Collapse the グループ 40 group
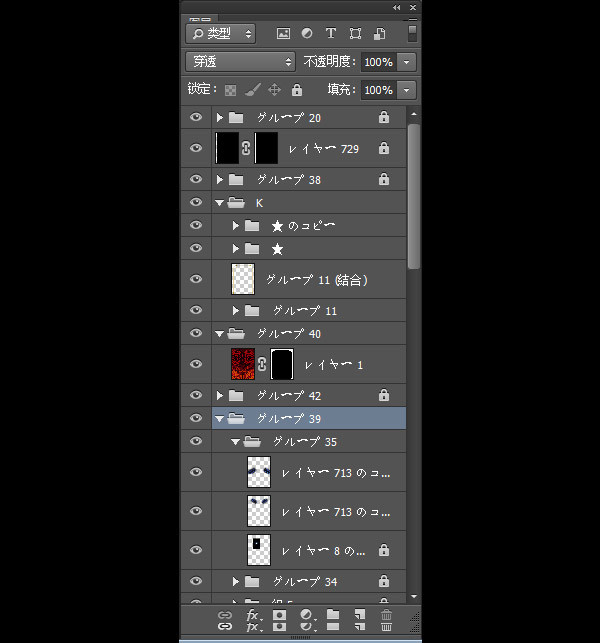The height and width of the screenshot is (643, 600). (x=219, y=334)
